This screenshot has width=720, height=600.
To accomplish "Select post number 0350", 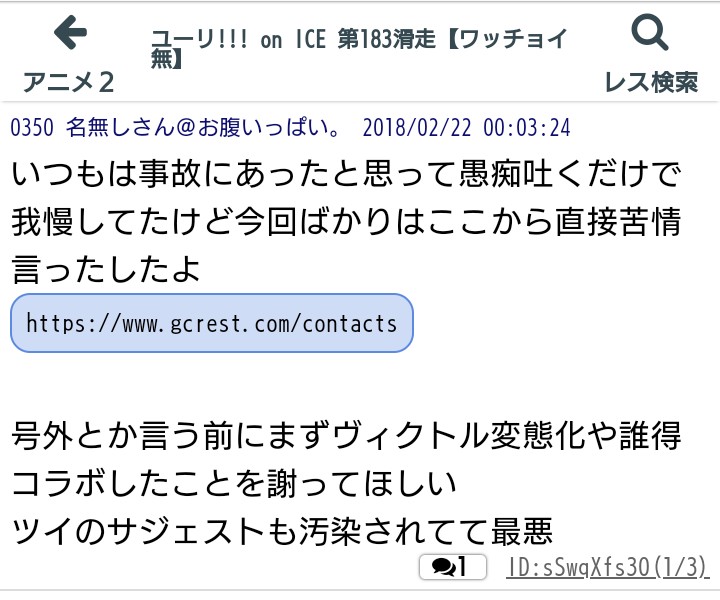I will 32,128.
